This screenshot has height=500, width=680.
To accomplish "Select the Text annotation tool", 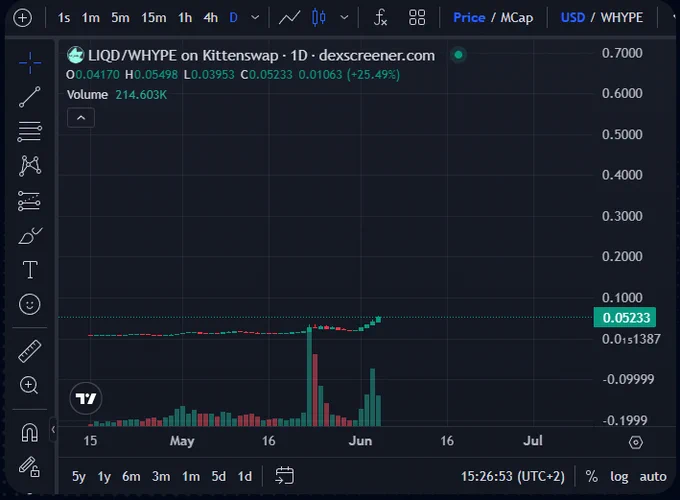I will coord(30,270).
